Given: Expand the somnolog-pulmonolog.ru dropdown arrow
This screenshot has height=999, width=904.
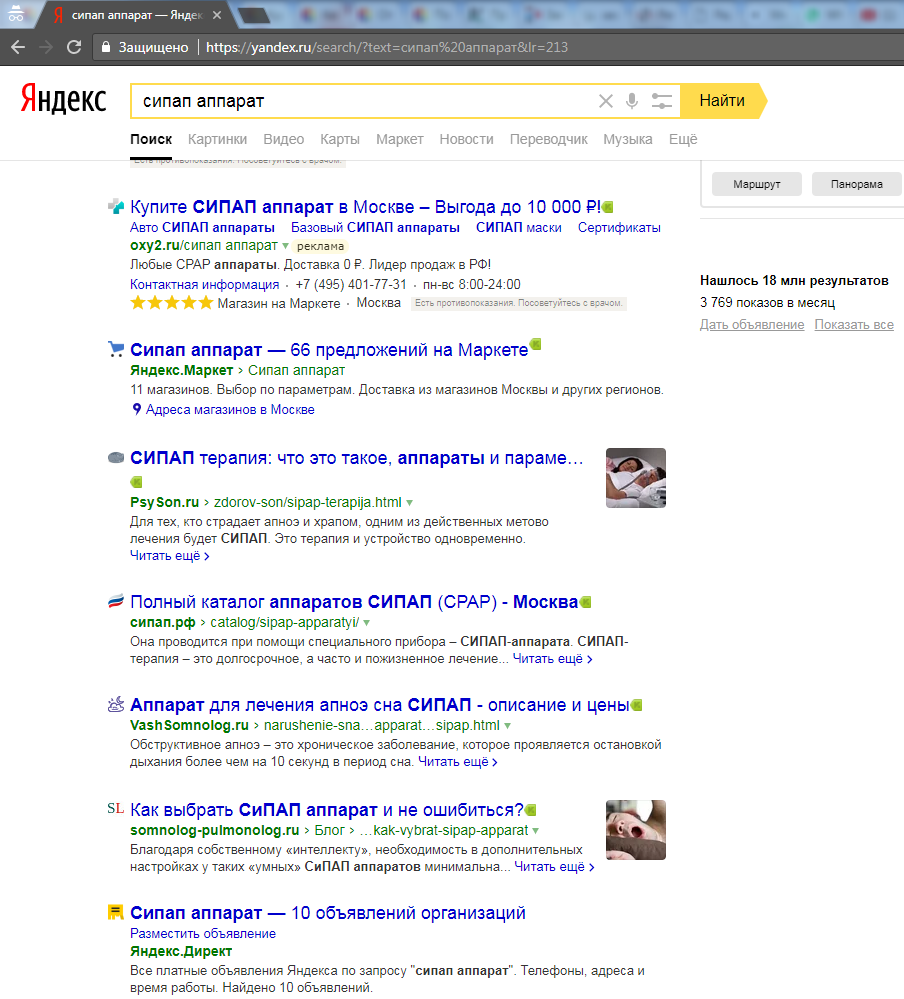Looking at the screenshot, I should [x=535, y=831].
